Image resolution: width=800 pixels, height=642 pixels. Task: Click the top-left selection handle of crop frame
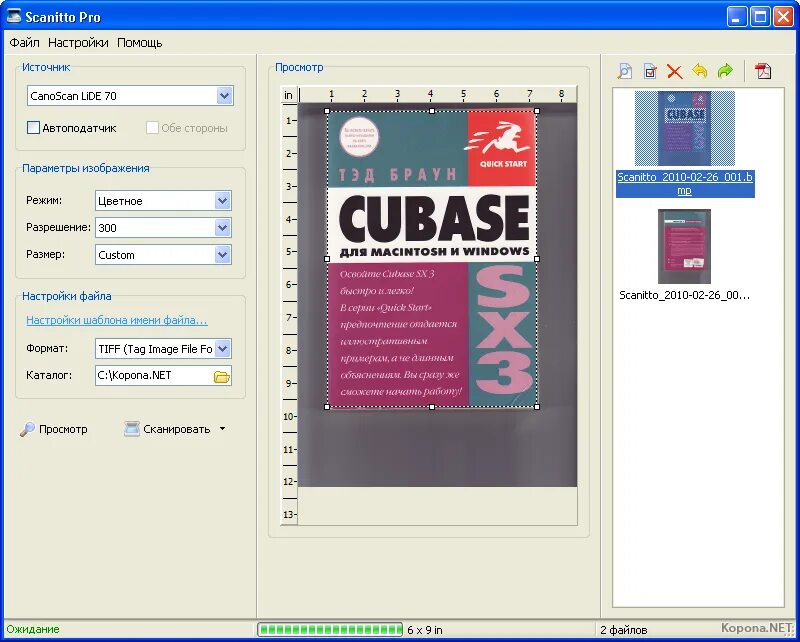327,111
